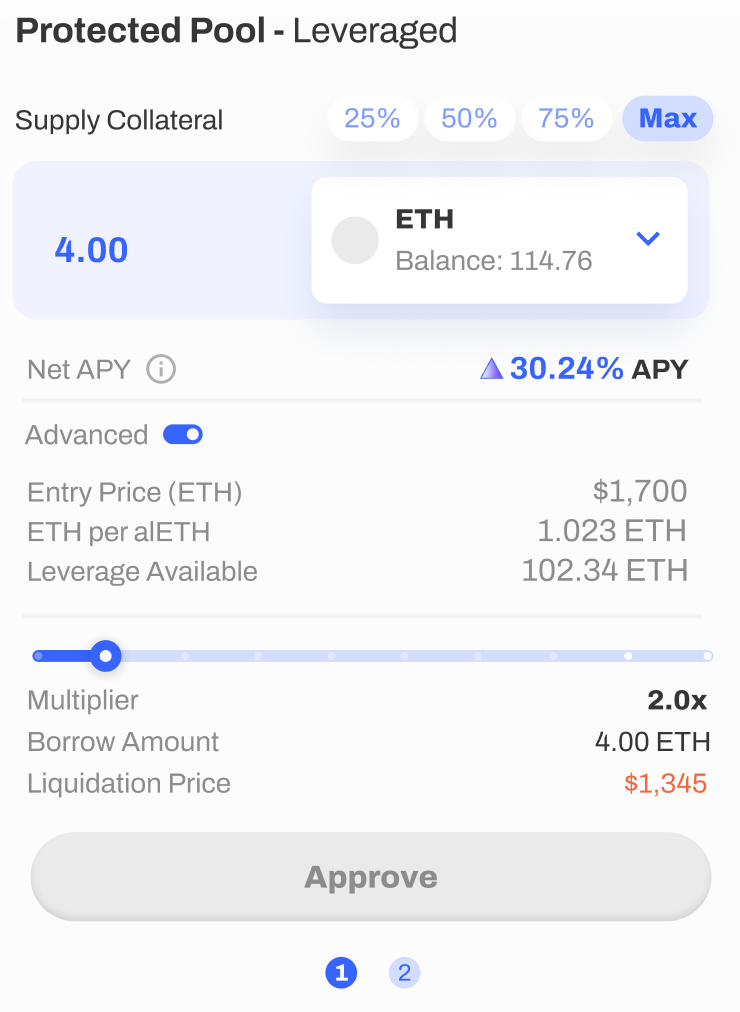Select 25% collateral preset
Image resolution: width=740 pixels, height=1012 pixels.
point(372,119)
